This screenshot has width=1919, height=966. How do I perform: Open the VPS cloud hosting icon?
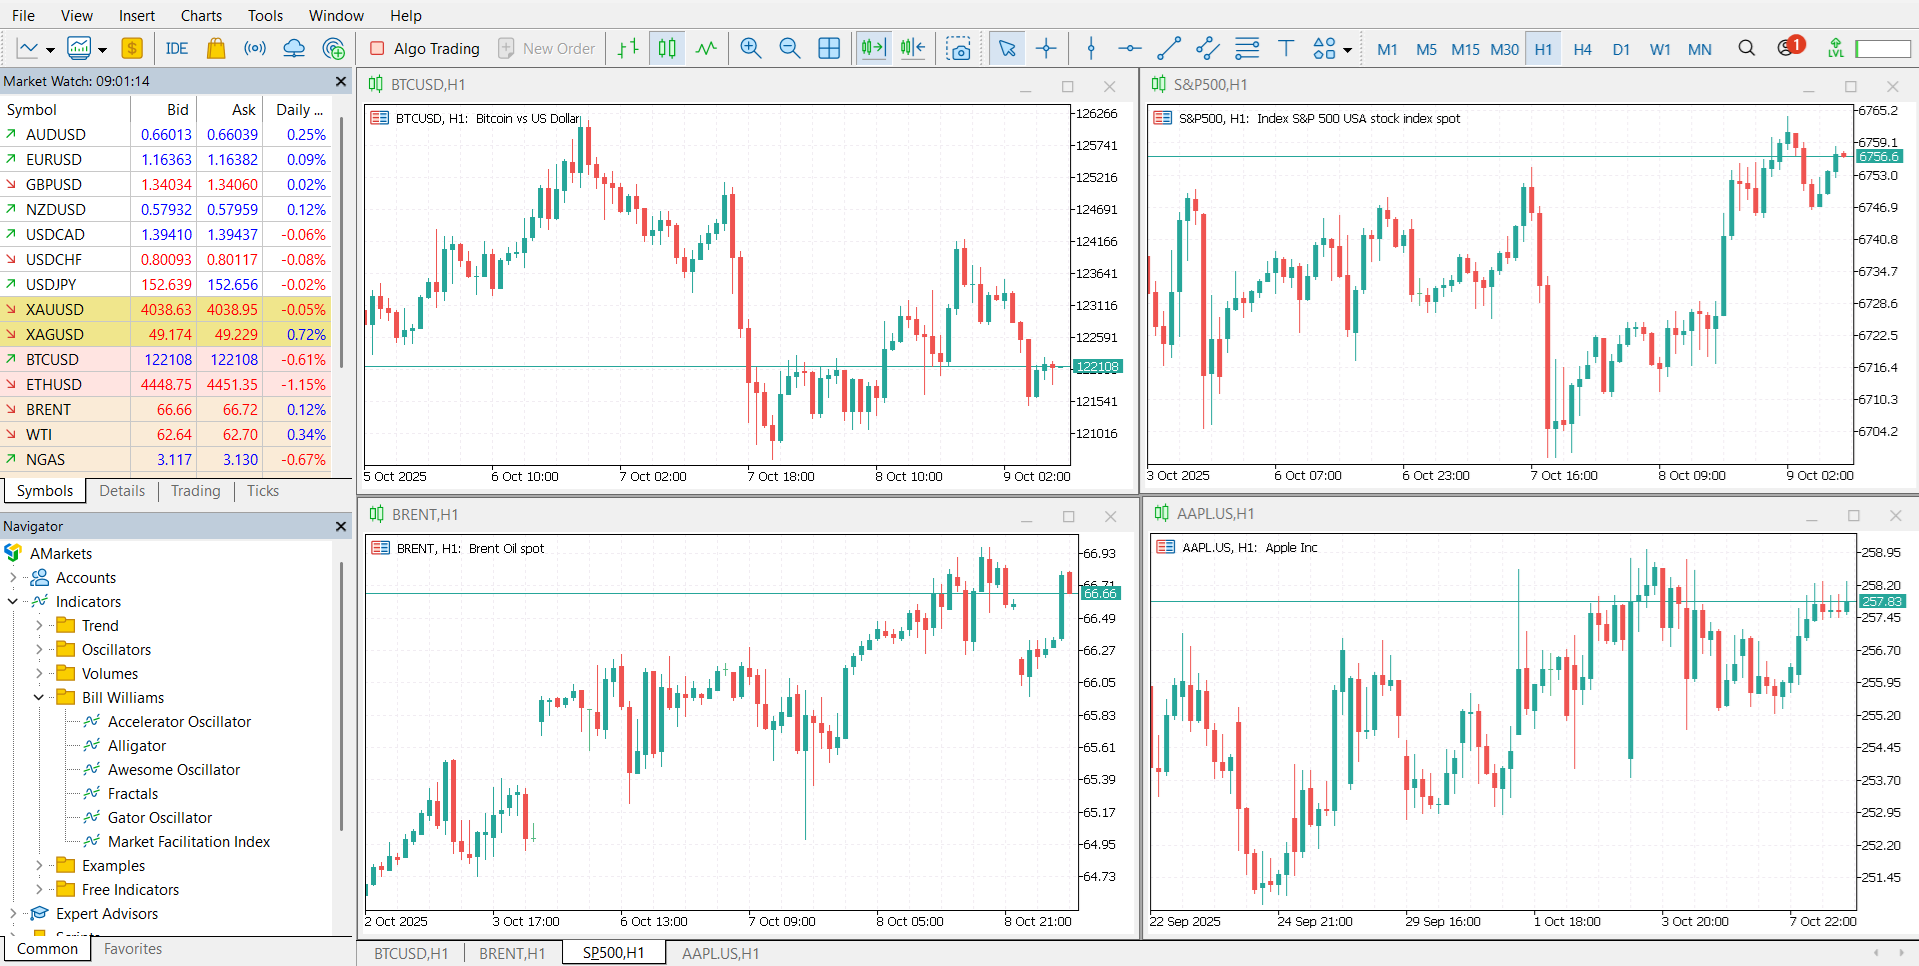coord(294,48)
